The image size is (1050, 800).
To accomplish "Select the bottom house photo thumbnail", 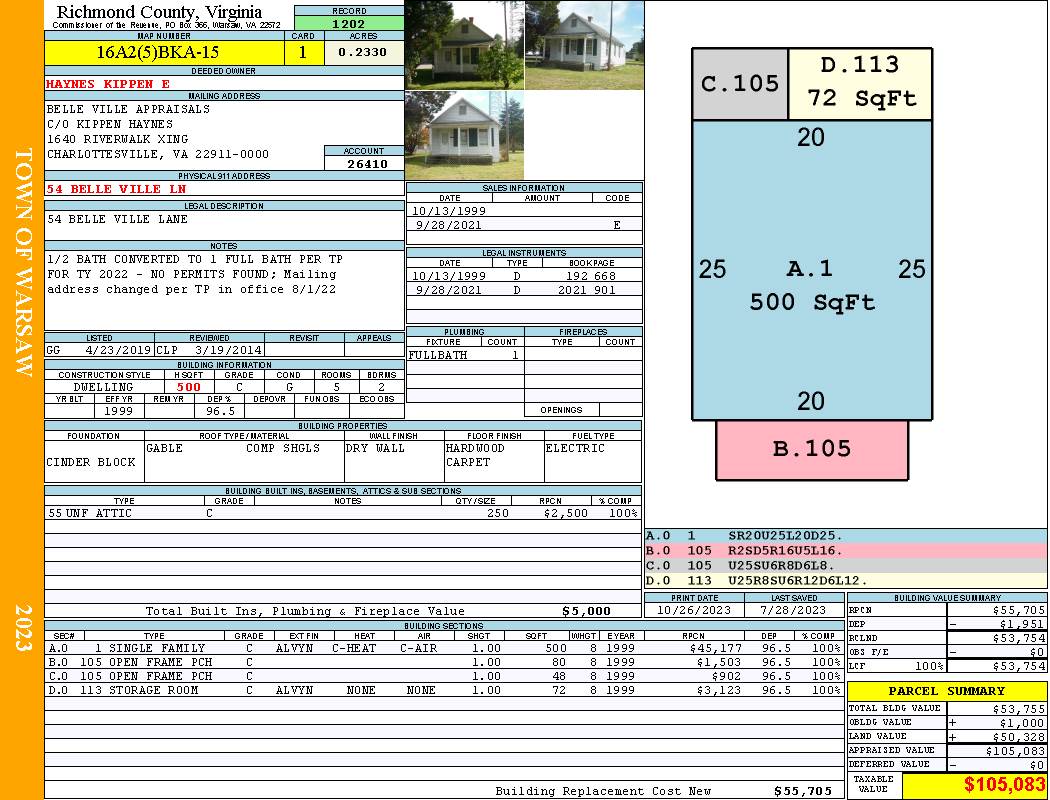I will click(x=464, y=136).
